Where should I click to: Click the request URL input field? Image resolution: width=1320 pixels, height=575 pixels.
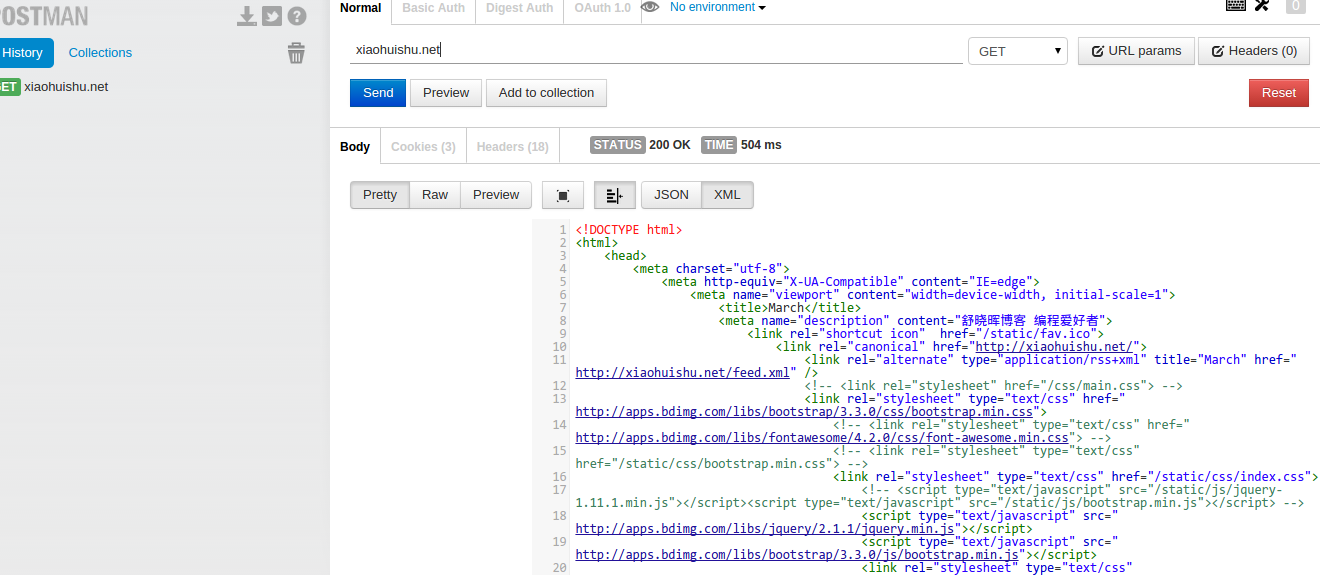[656, 50]
